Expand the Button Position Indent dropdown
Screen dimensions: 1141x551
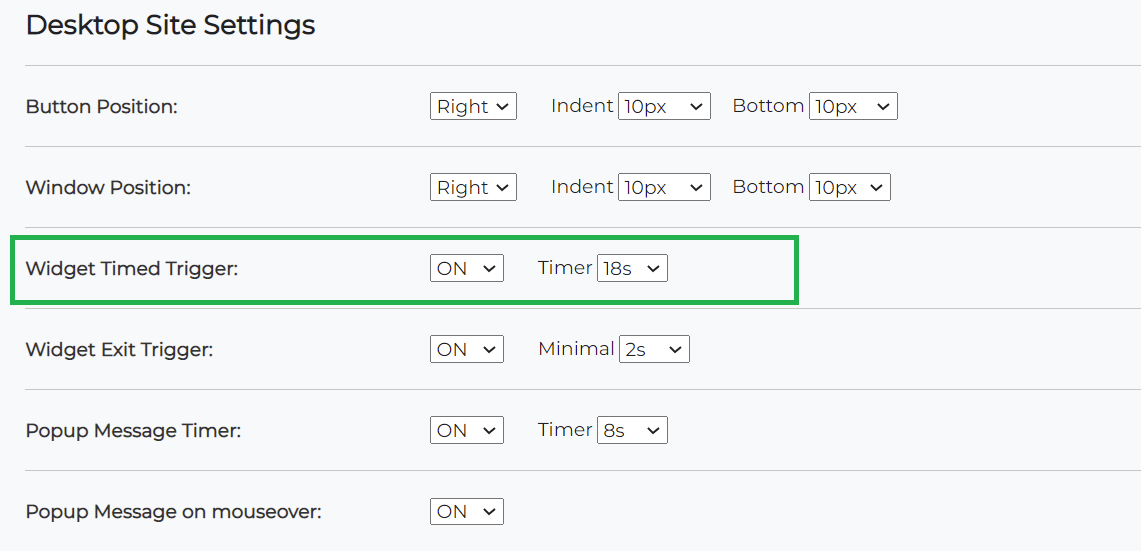click(x=664, y=107)
